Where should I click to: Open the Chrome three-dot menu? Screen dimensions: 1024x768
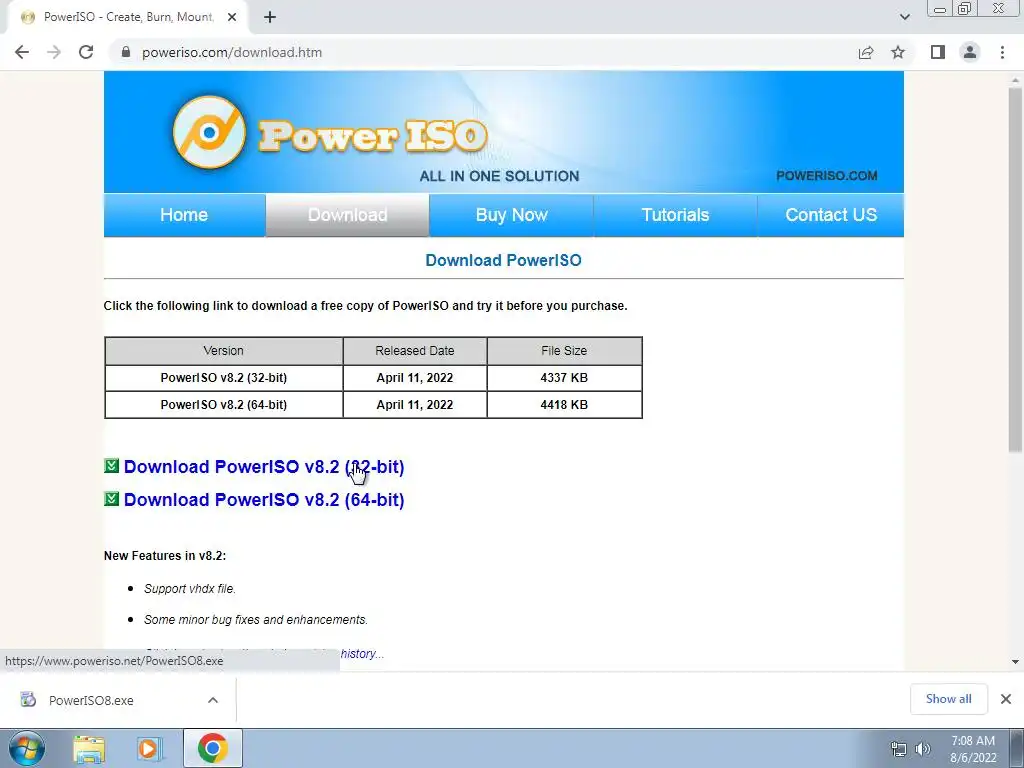point(1002,52)
